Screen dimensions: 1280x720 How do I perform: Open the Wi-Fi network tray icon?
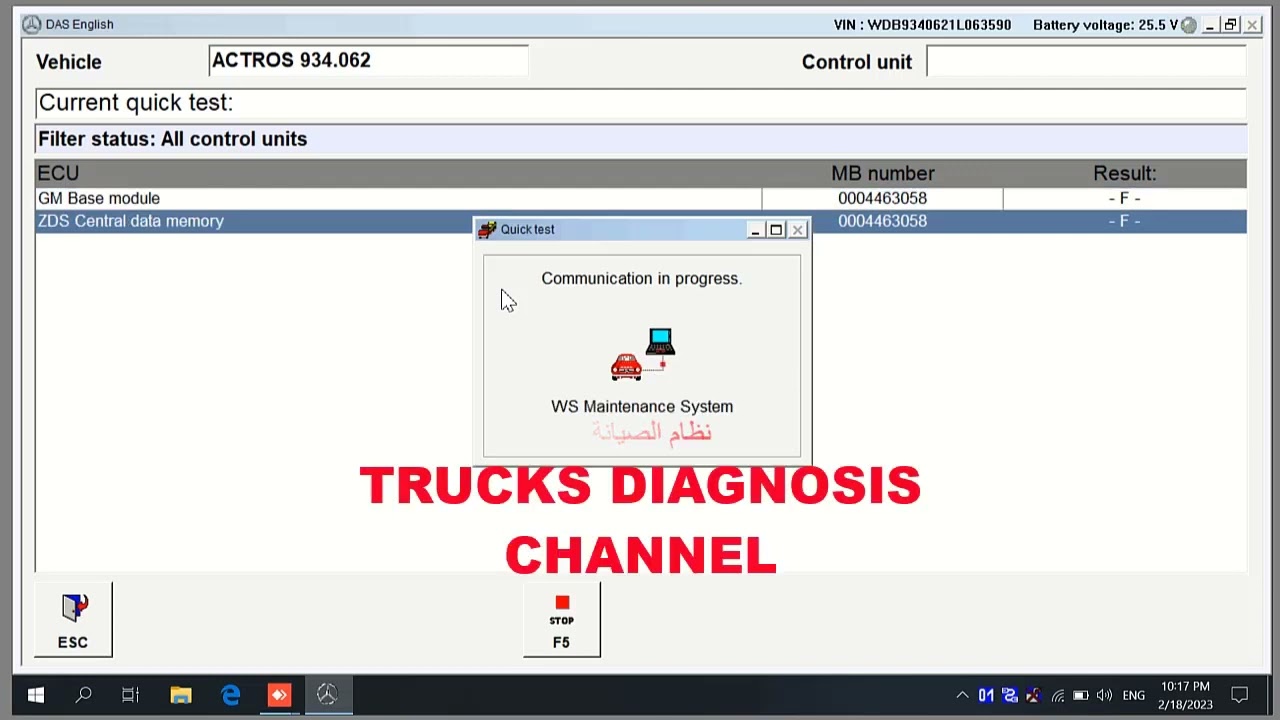[x=1057, y=695]
